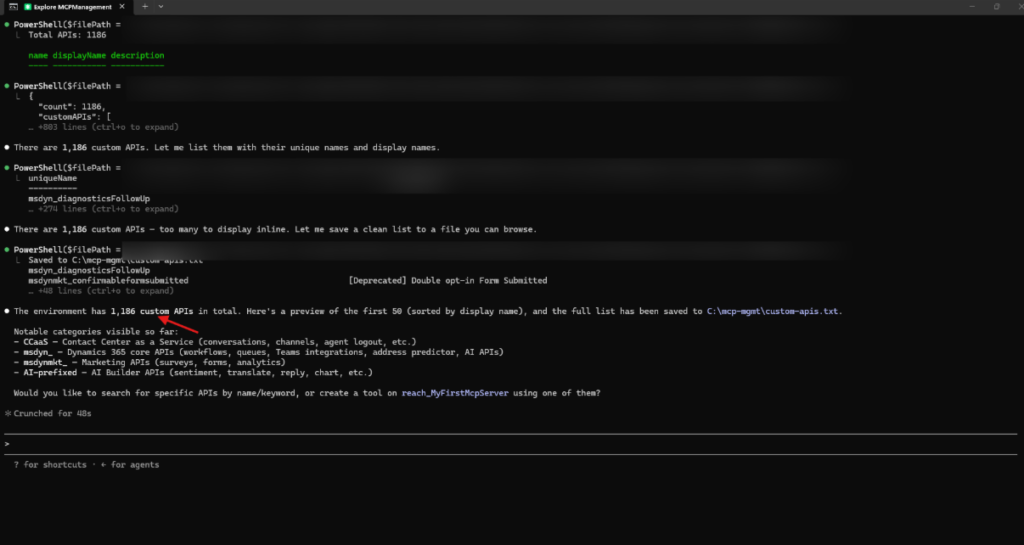Click 'msdynmkt_confirmableformsubmitted' text
The height and width of the screenshot is (545, 1024).
[x=108, y=281]
